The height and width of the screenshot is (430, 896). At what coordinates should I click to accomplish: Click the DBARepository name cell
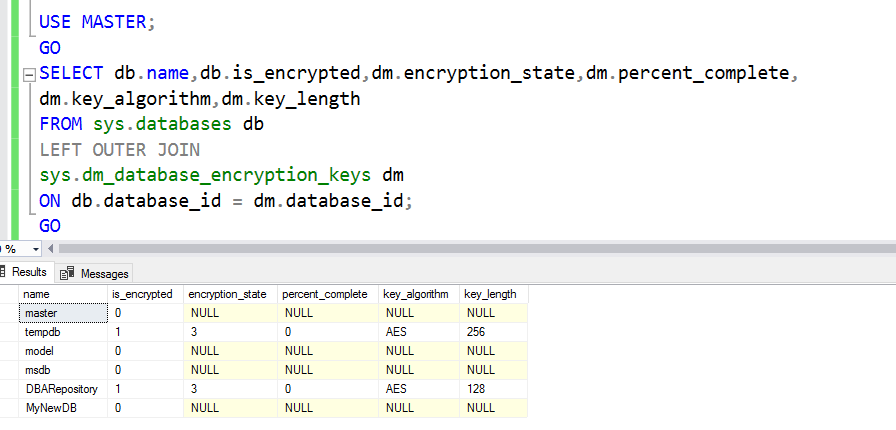pos(63,389)
